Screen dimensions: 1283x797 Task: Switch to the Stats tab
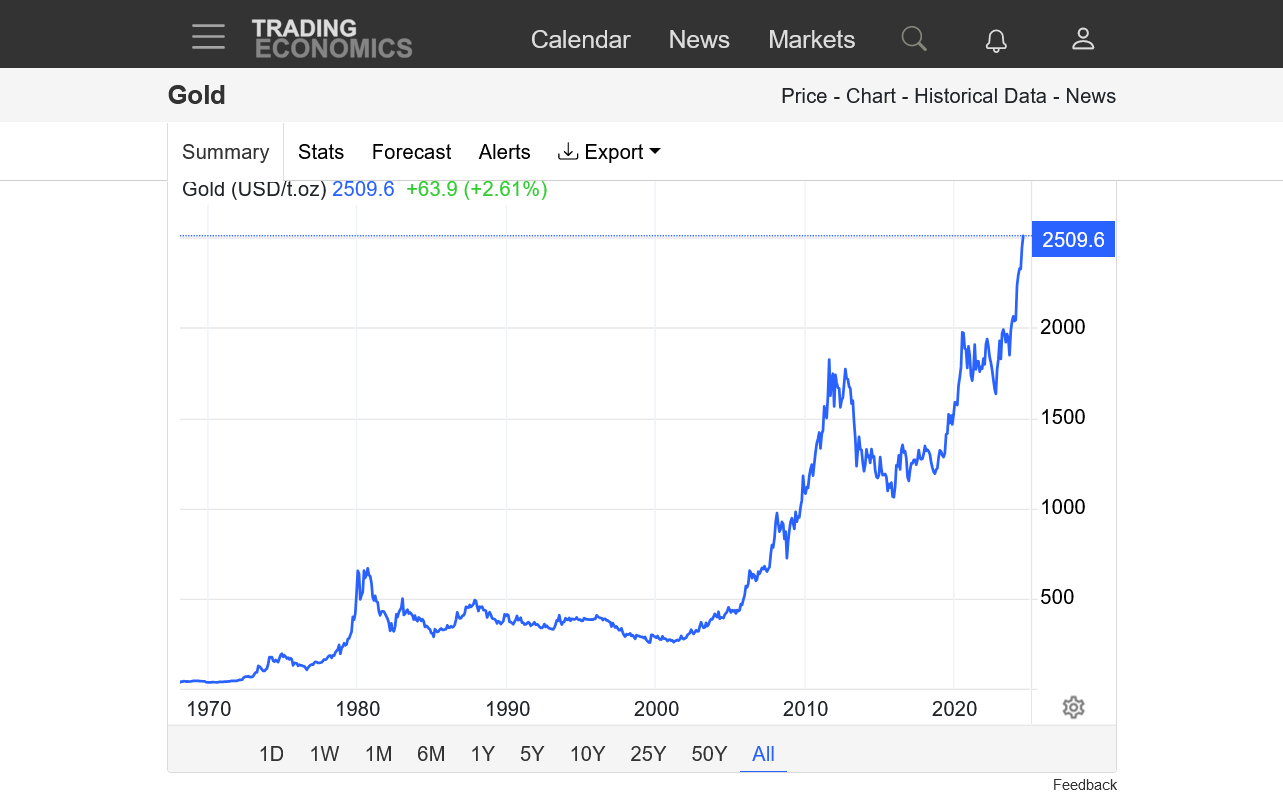[321, 152]
